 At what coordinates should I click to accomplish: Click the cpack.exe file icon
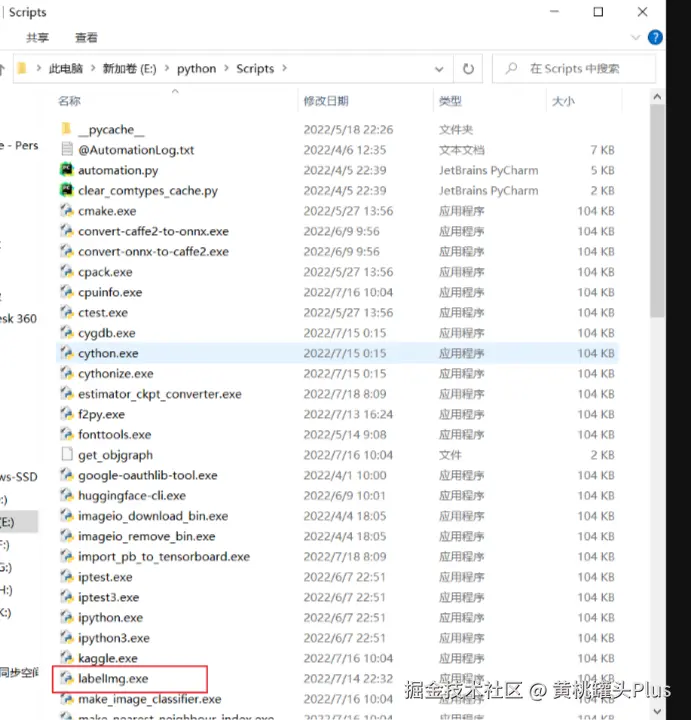click(x=67, y=271)
